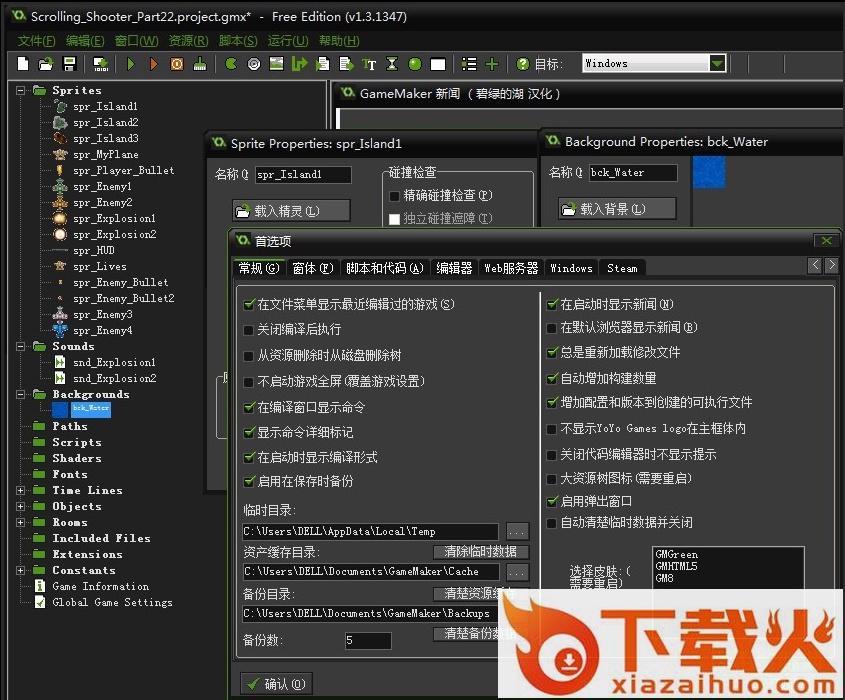The width and height of the screenshot is (845, 700).
Task: Click 确认 button in preferences
Action: [276, 684]
